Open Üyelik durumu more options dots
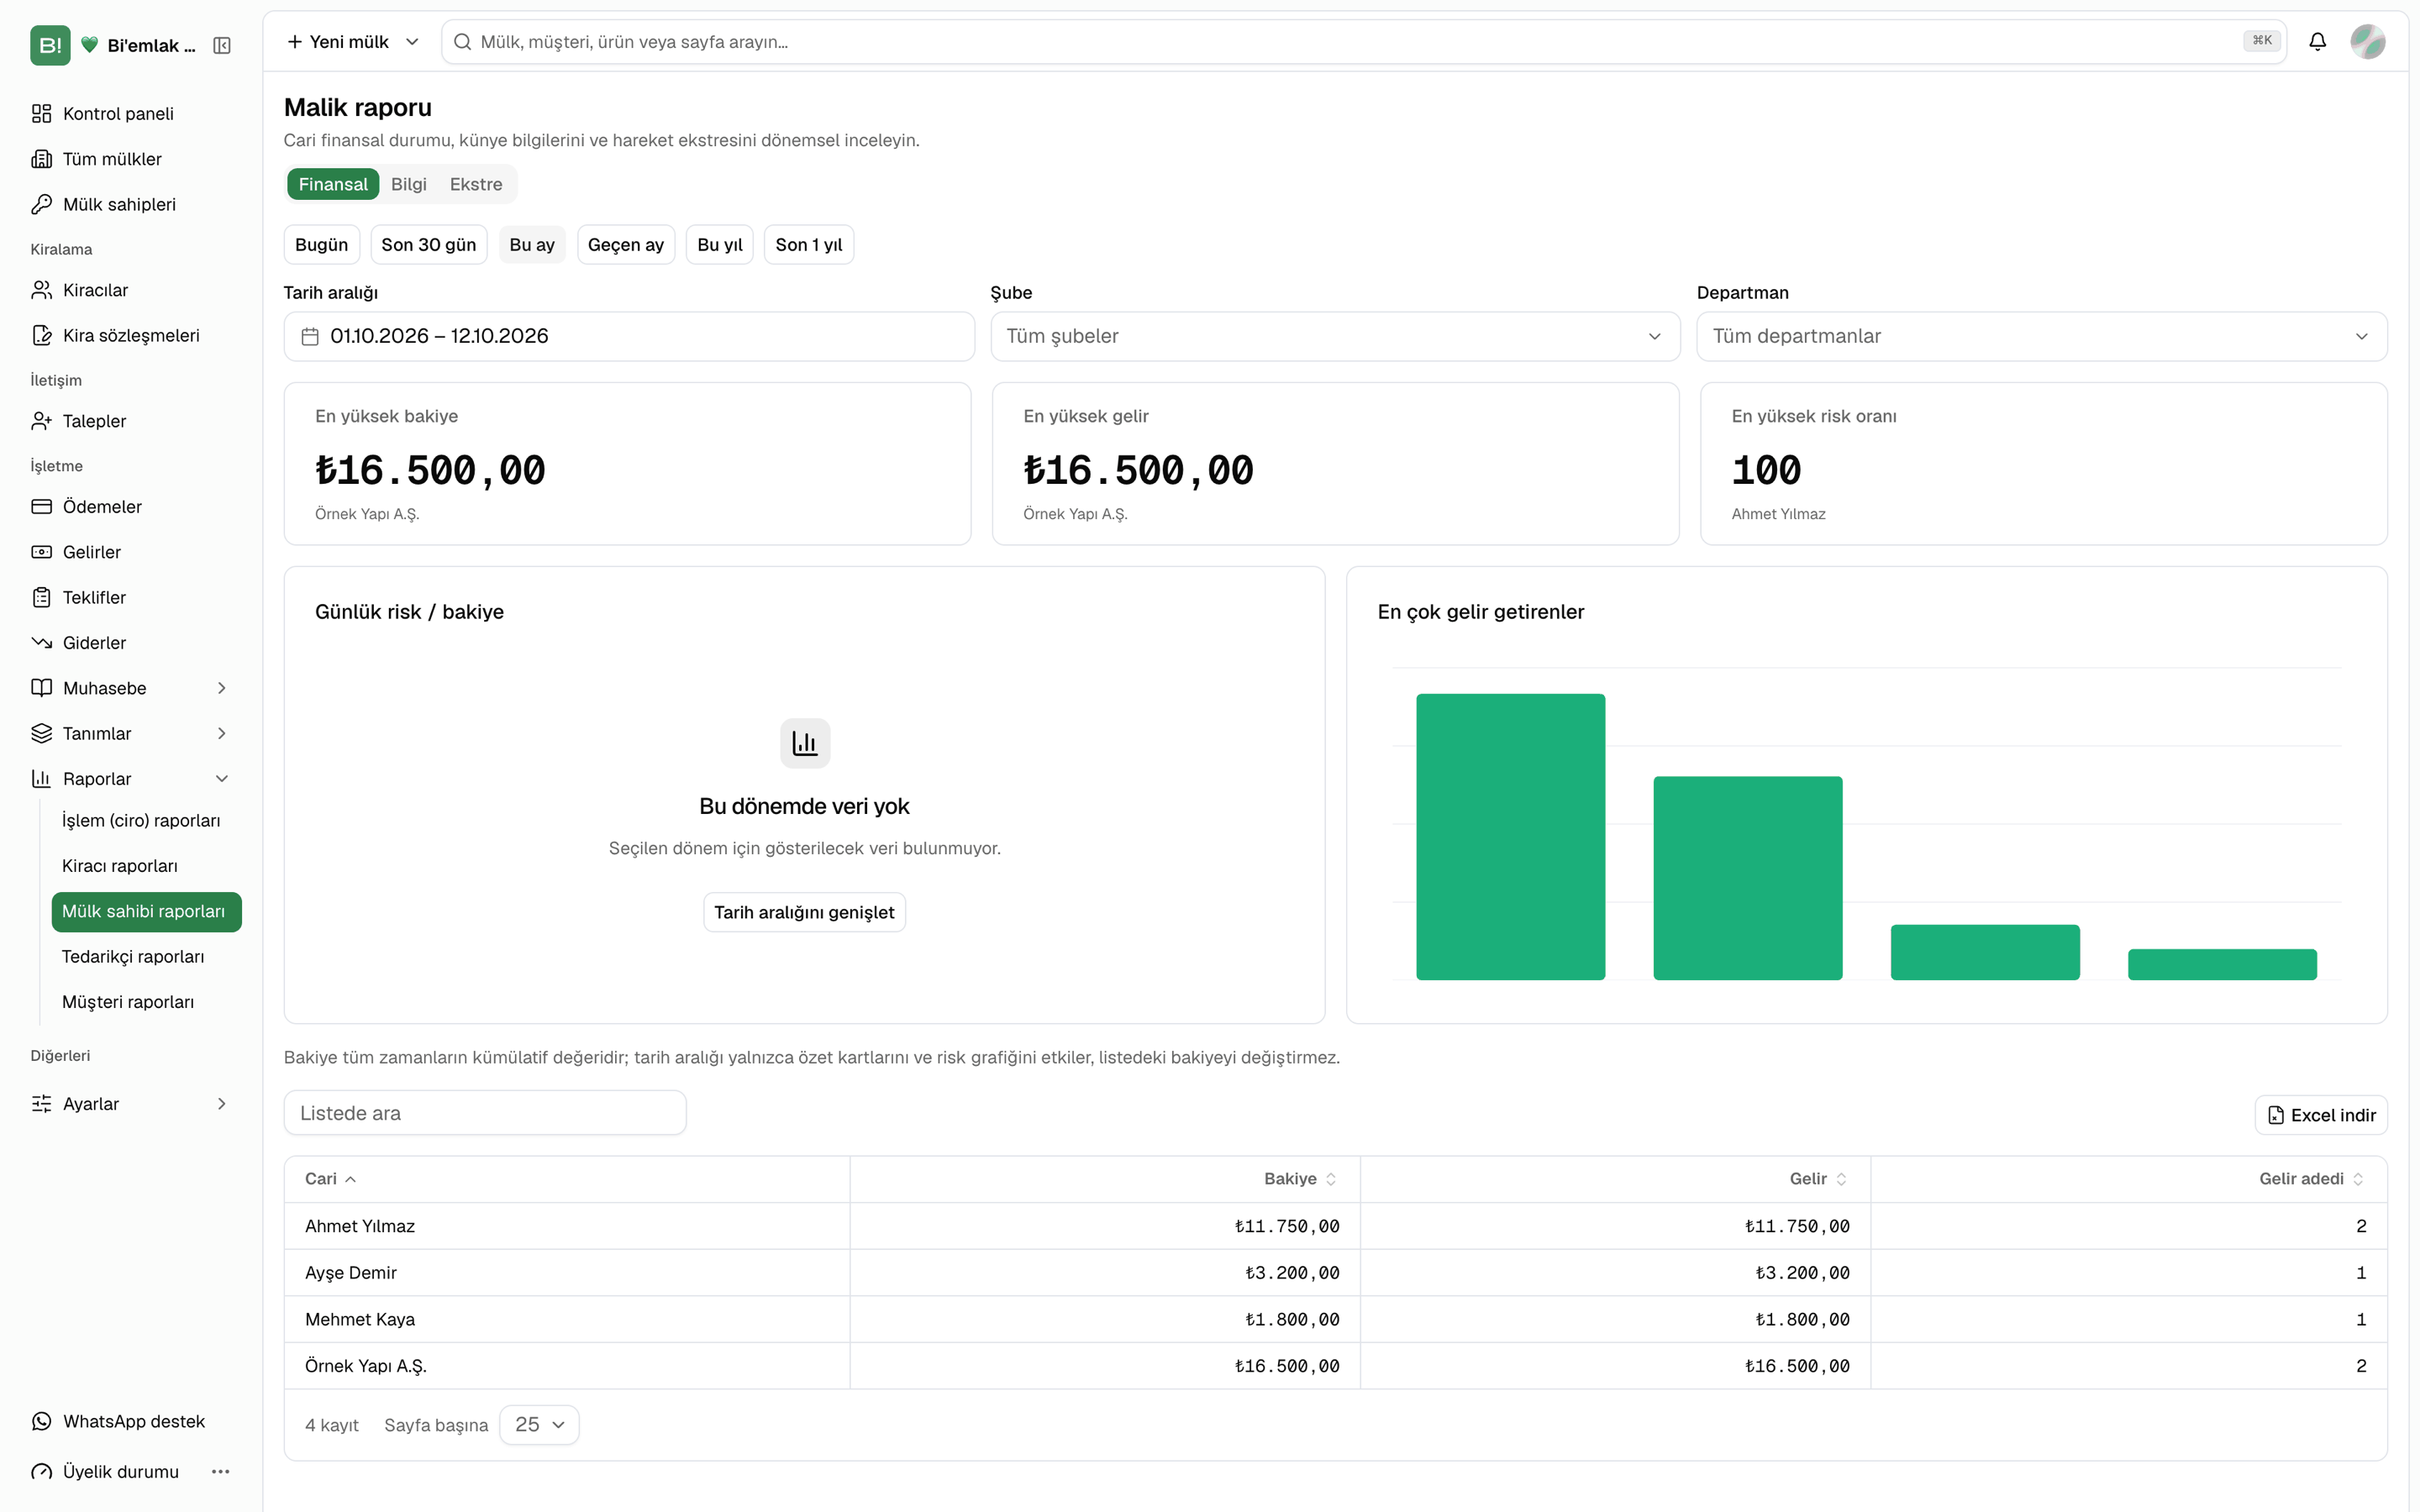 coord(221,1471)
